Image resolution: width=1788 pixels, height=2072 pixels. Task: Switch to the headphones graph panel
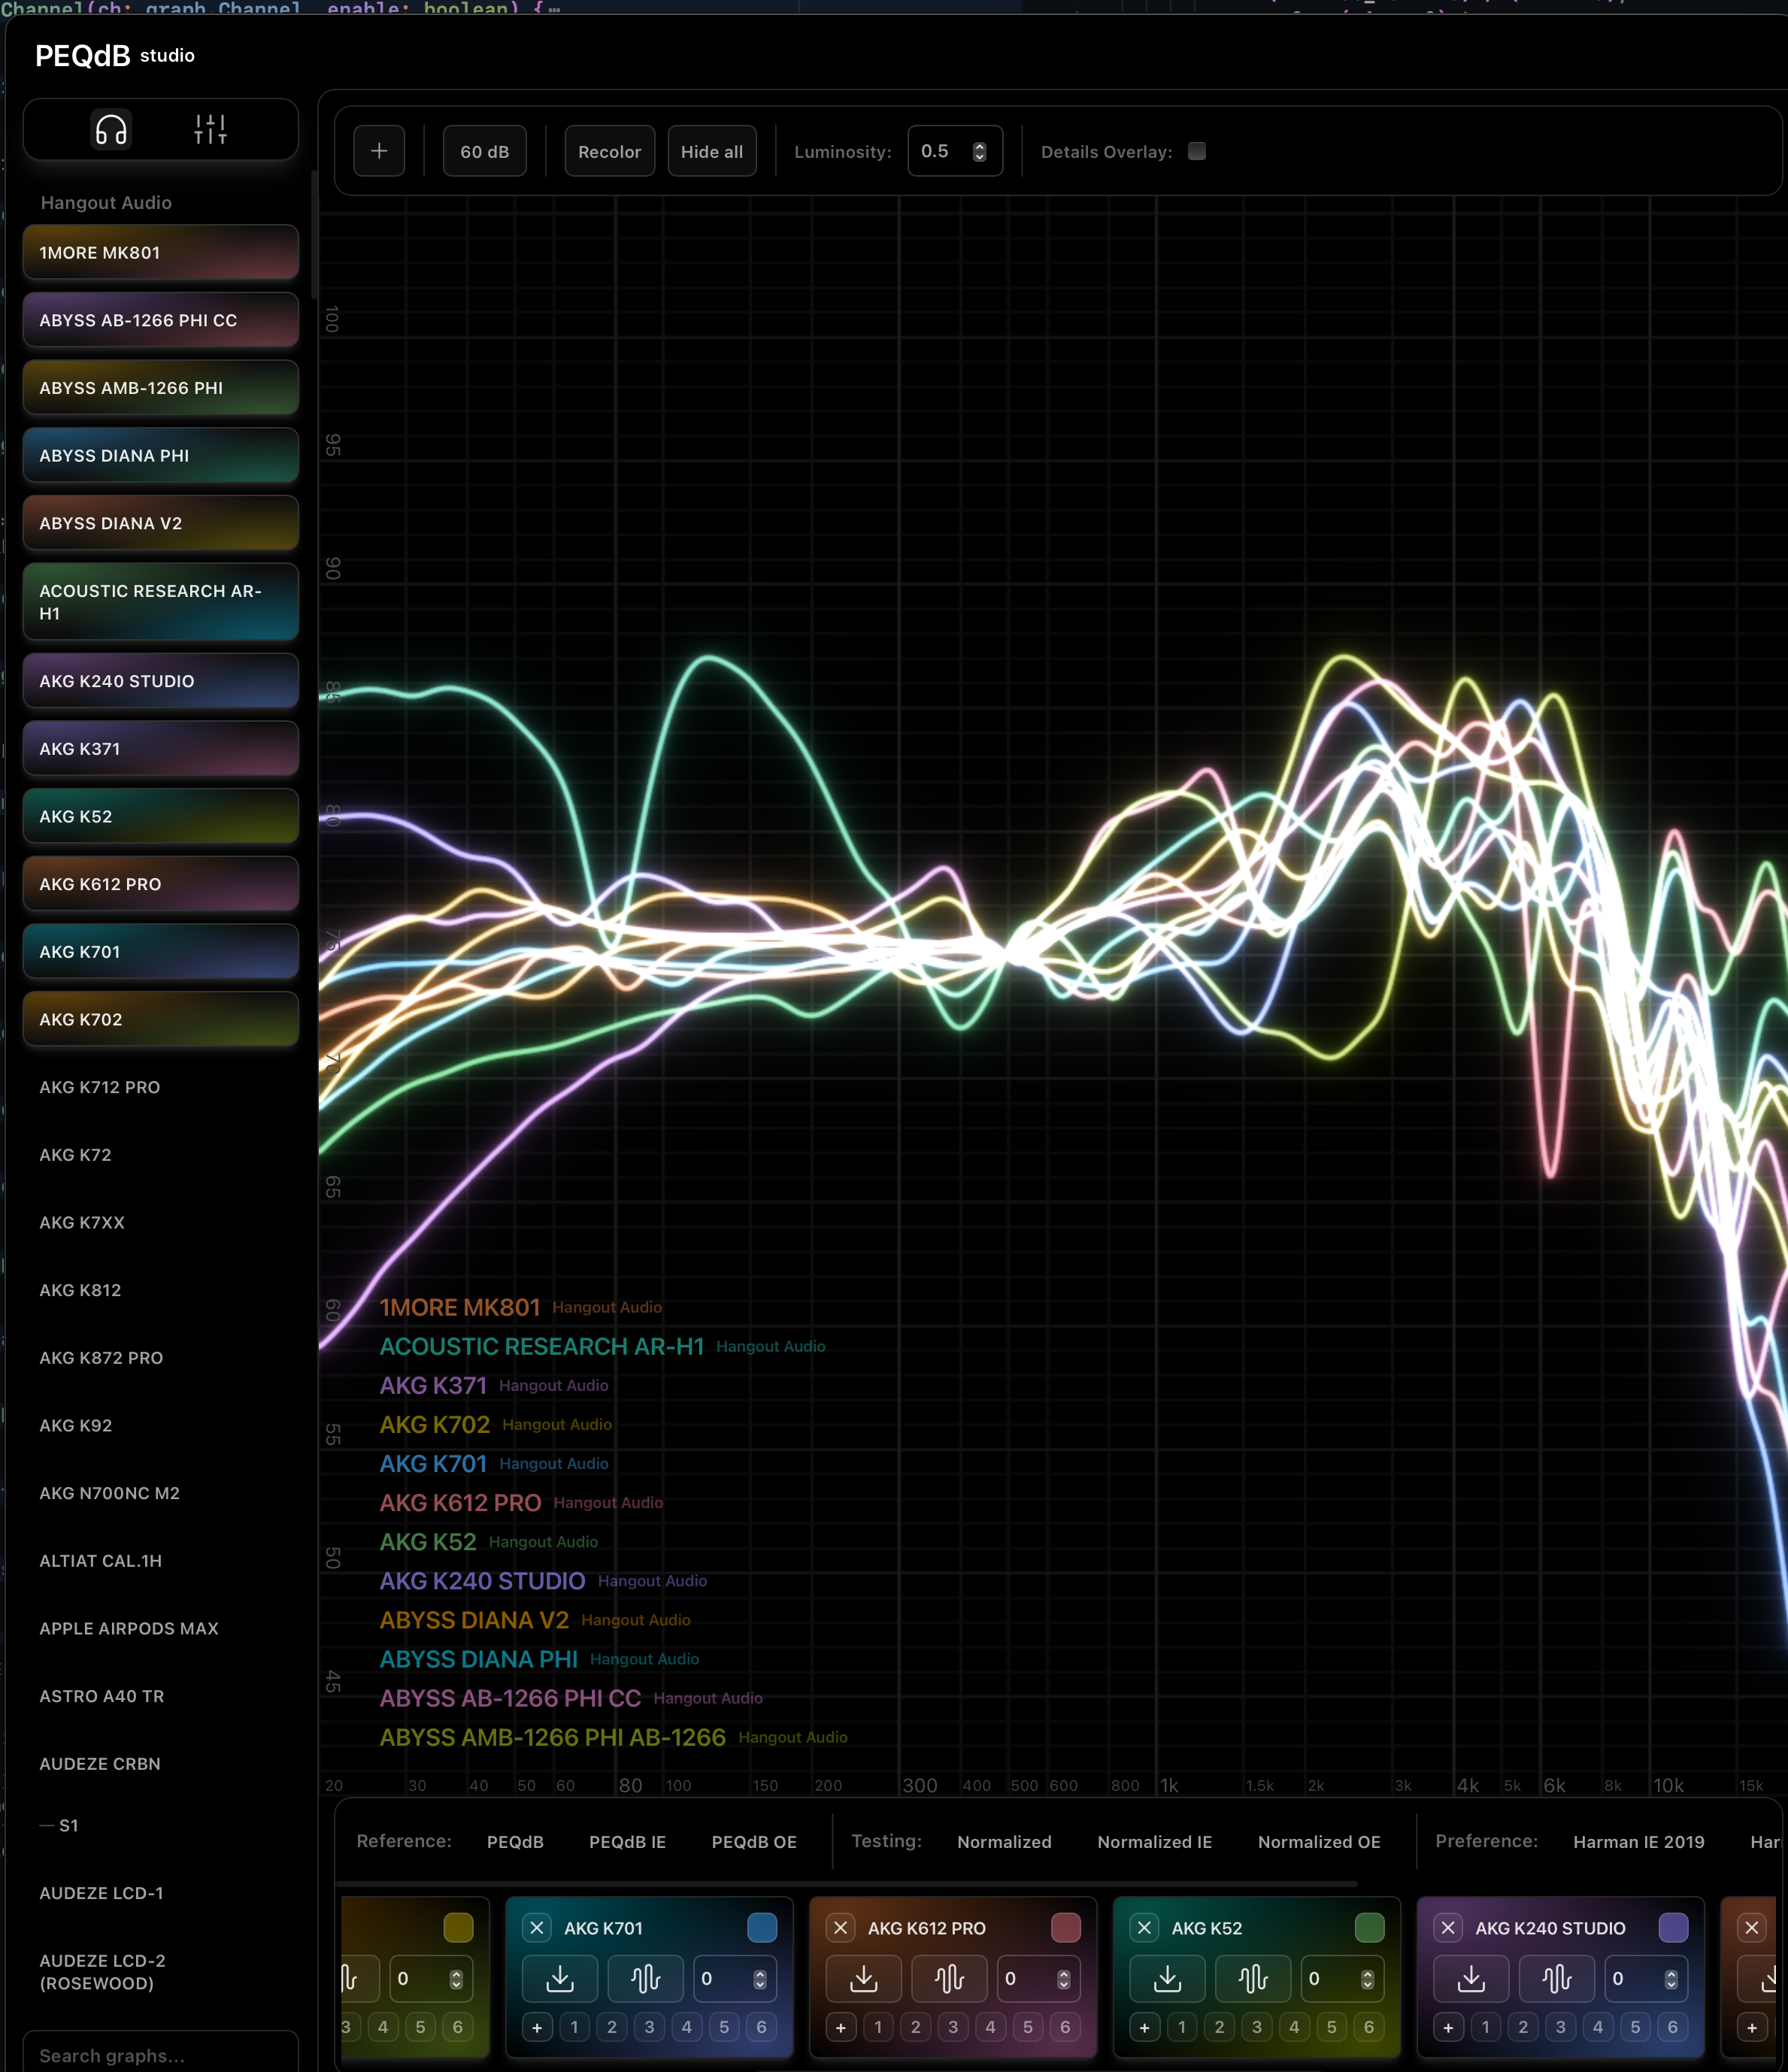click(111, 129)
